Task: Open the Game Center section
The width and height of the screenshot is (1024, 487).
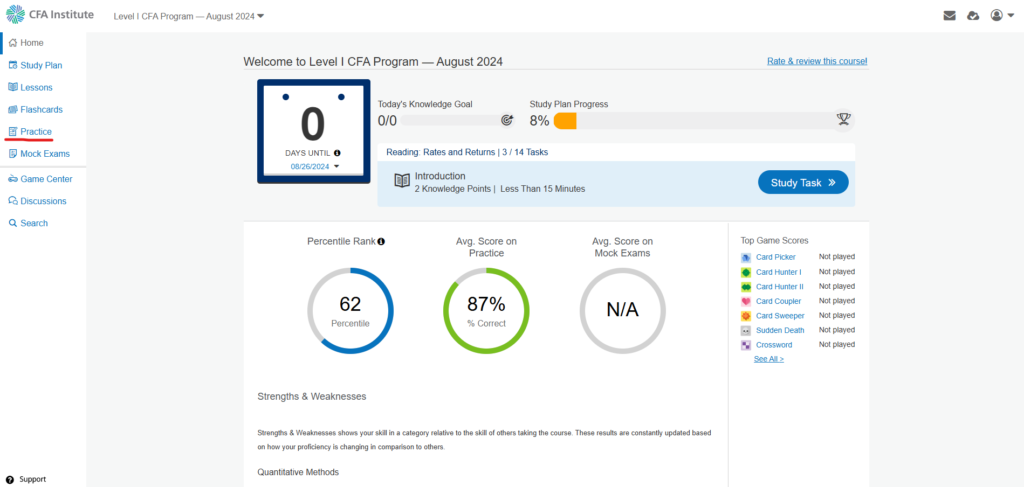Action: [x=46, y=179]
